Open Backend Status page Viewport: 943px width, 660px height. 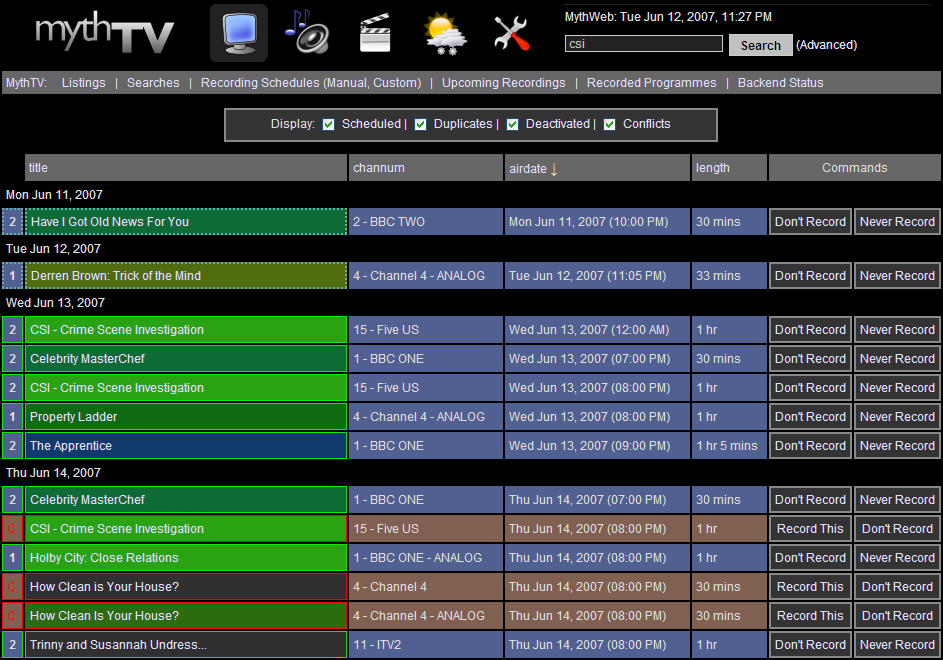coord(780,83)
